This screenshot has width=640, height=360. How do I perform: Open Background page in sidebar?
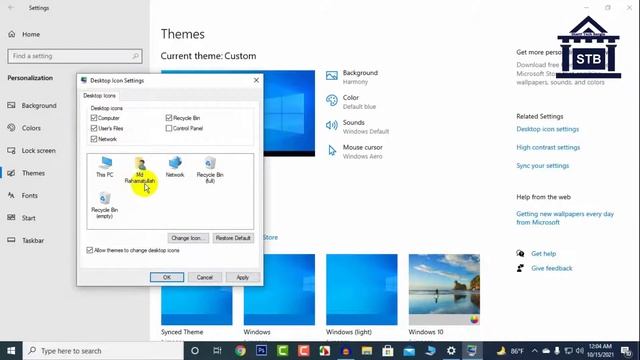[32, 105]
